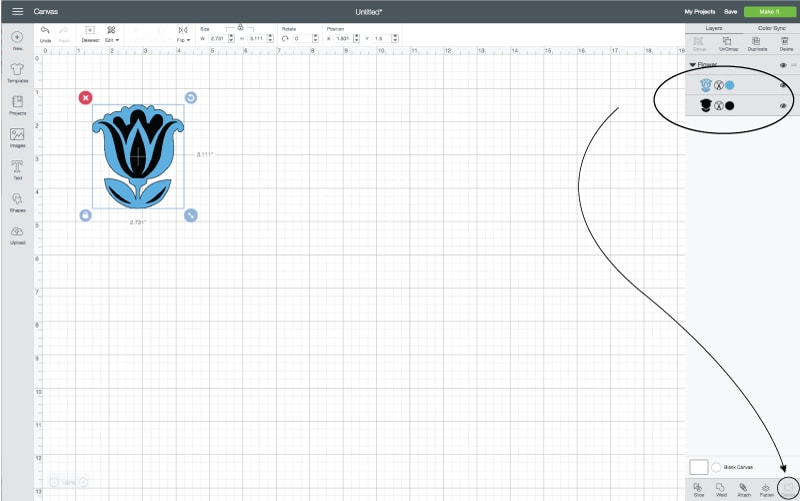Click the Weld tool
The width and height of the screenshot is (800, 501).
(x=720, y=488)
